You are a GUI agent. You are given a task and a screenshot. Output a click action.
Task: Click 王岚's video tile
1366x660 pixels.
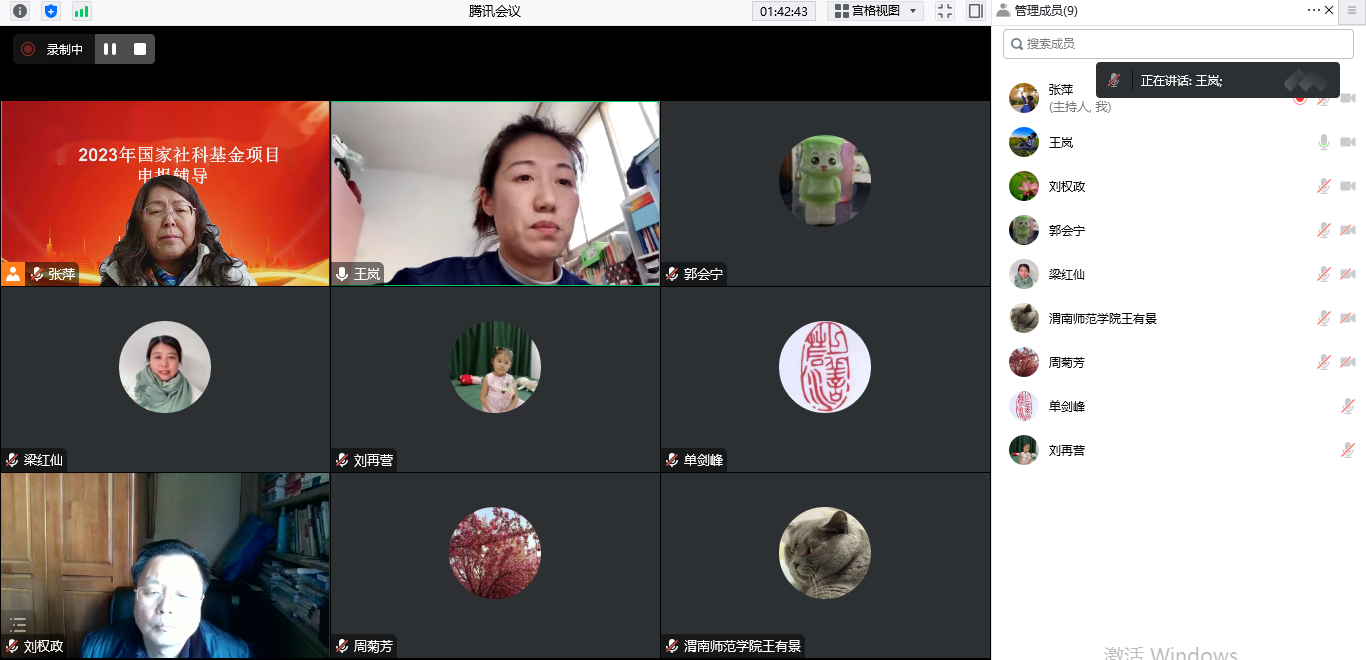(495, 192)
